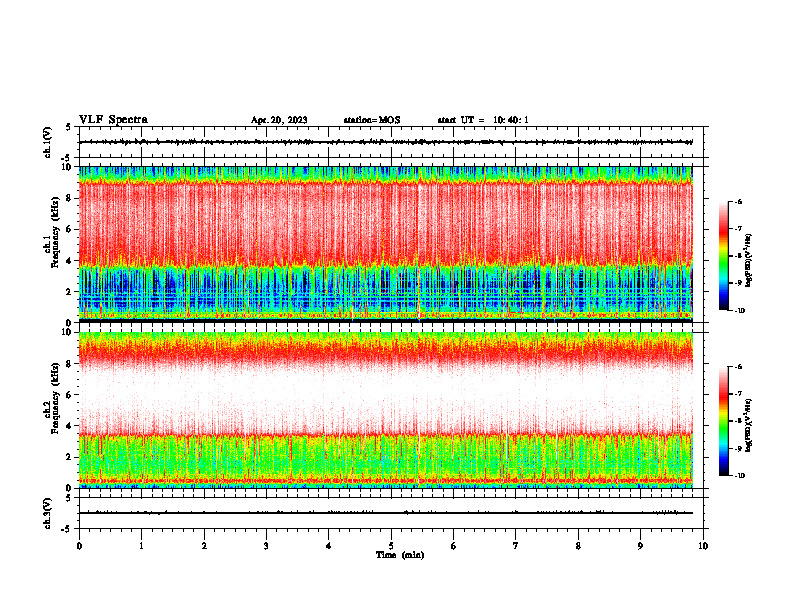Screen dimensions: 792x612
Task: Click the "-10" value below ch.2 colorbar
Action: pyautogui.click(x=739, y=476)
